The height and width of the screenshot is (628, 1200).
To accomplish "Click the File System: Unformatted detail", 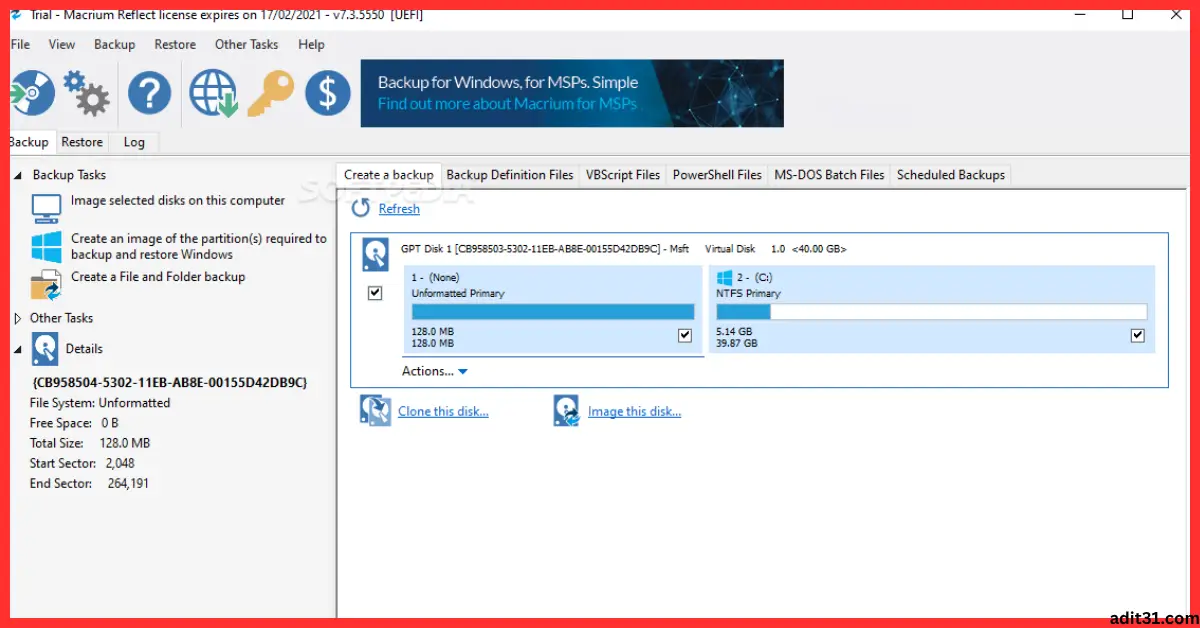I will [100, 403].
